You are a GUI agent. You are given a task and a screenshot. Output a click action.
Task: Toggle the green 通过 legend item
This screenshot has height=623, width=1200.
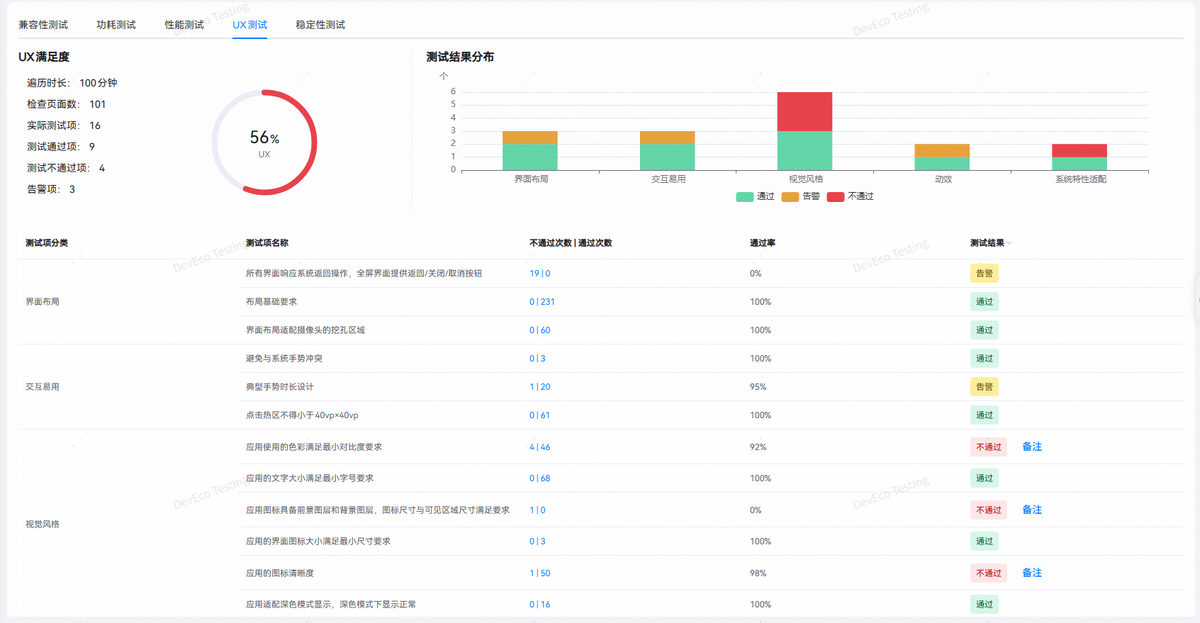click(x=755, y=197)
